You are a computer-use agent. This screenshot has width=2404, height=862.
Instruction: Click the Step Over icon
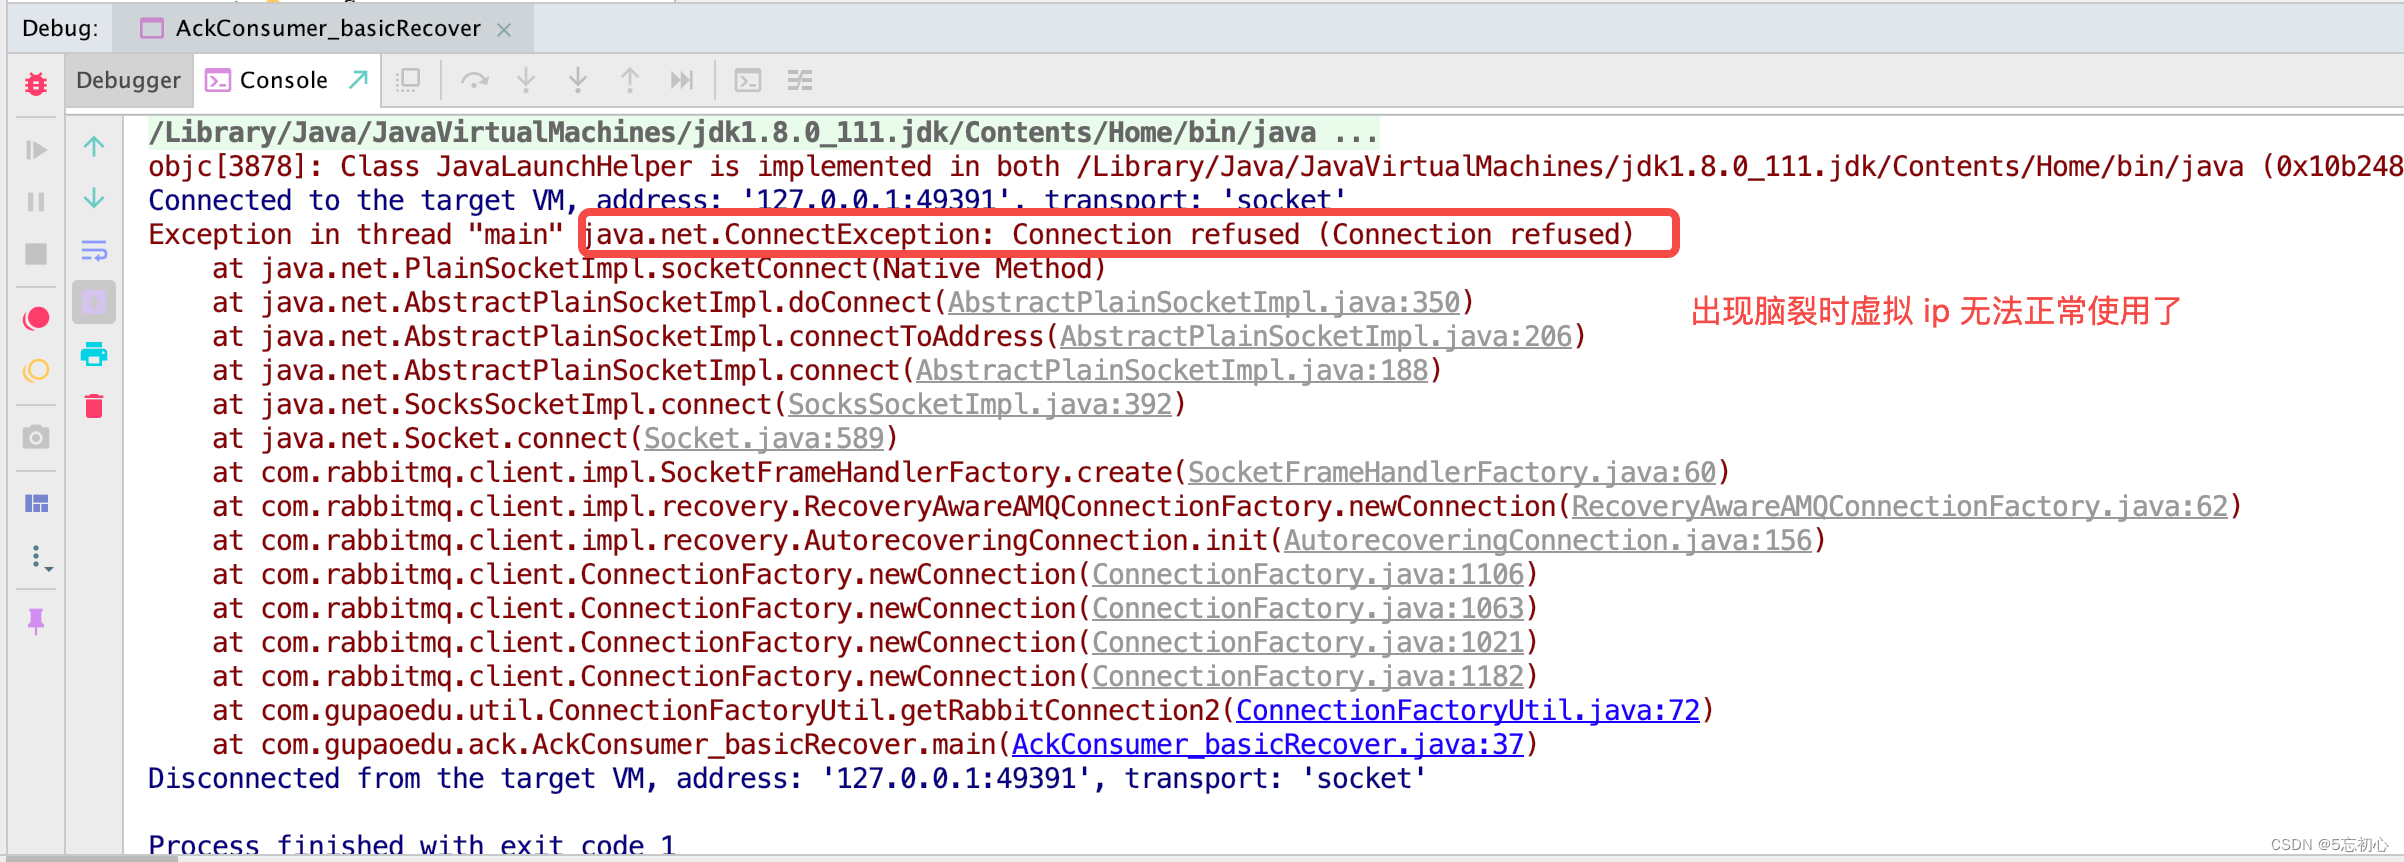click(x=474, y=80)
